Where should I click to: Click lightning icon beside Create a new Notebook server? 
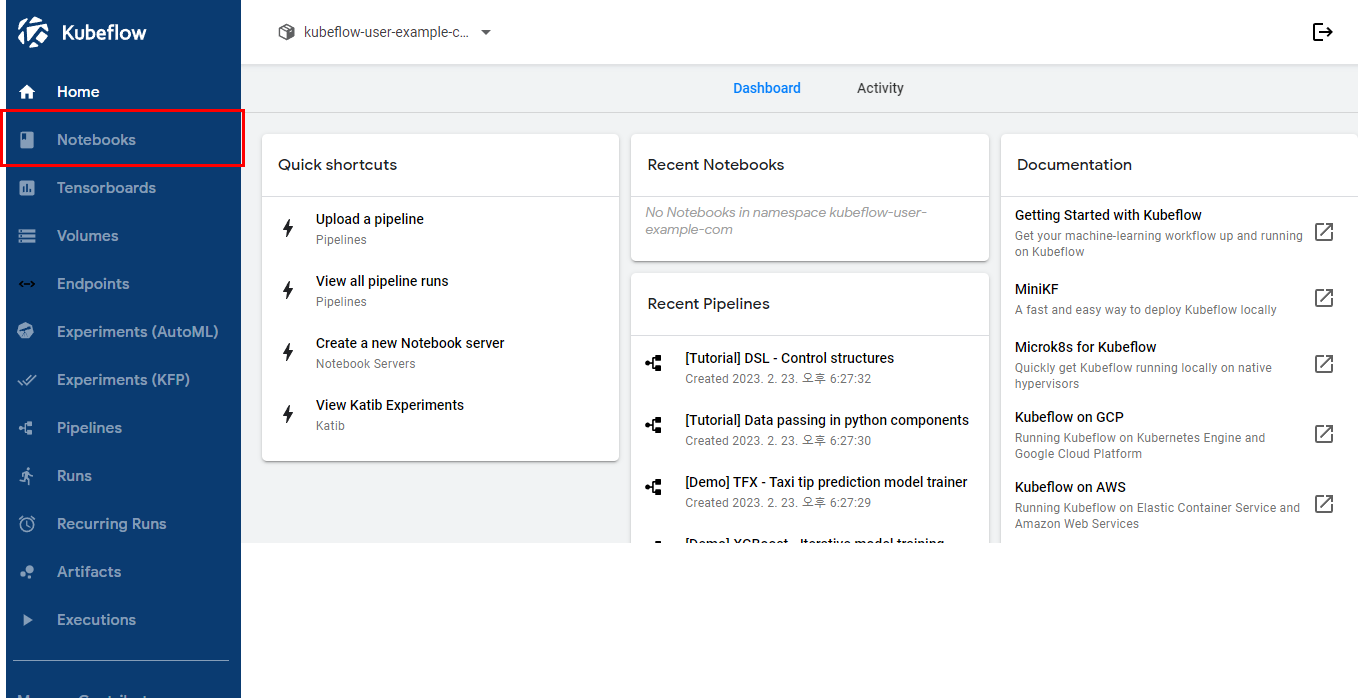tap(288, 352)
